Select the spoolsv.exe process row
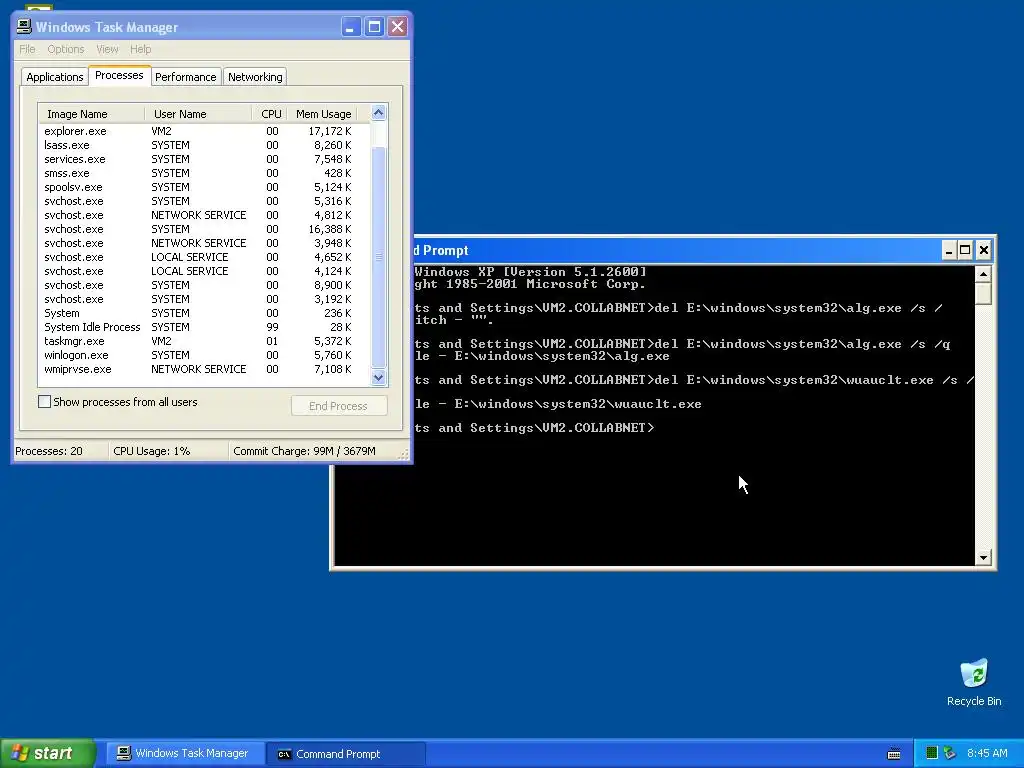1024x768 pixels. pyautogui.click(x=204, y=187)
